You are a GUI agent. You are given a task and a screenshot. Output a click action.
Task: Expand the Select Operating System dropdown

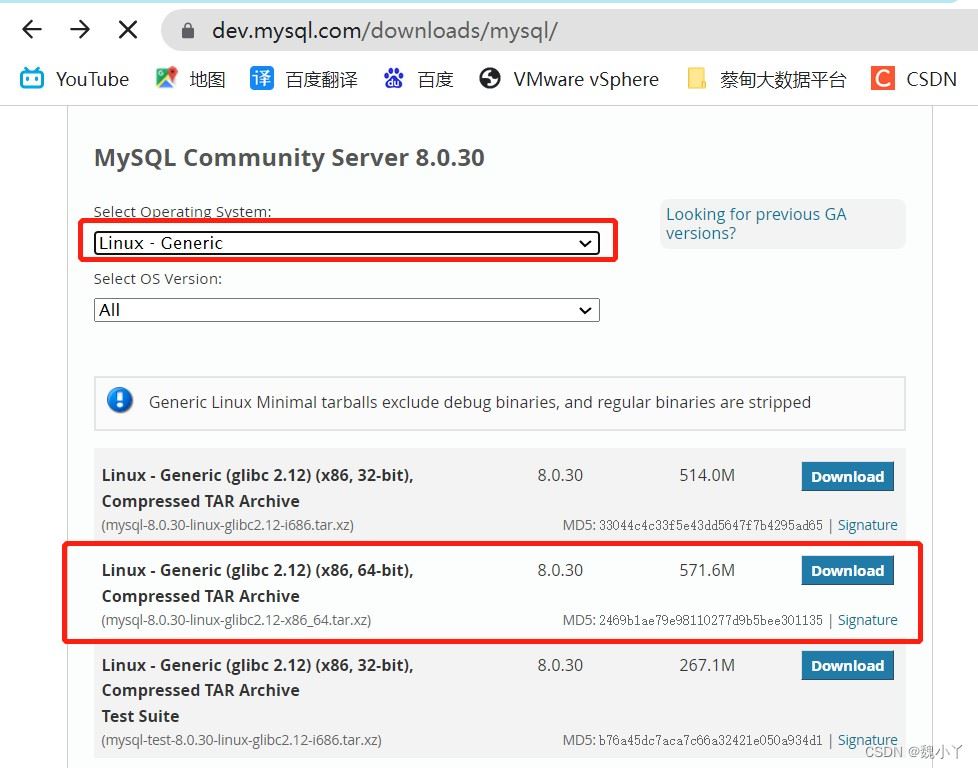pos(346,243)
